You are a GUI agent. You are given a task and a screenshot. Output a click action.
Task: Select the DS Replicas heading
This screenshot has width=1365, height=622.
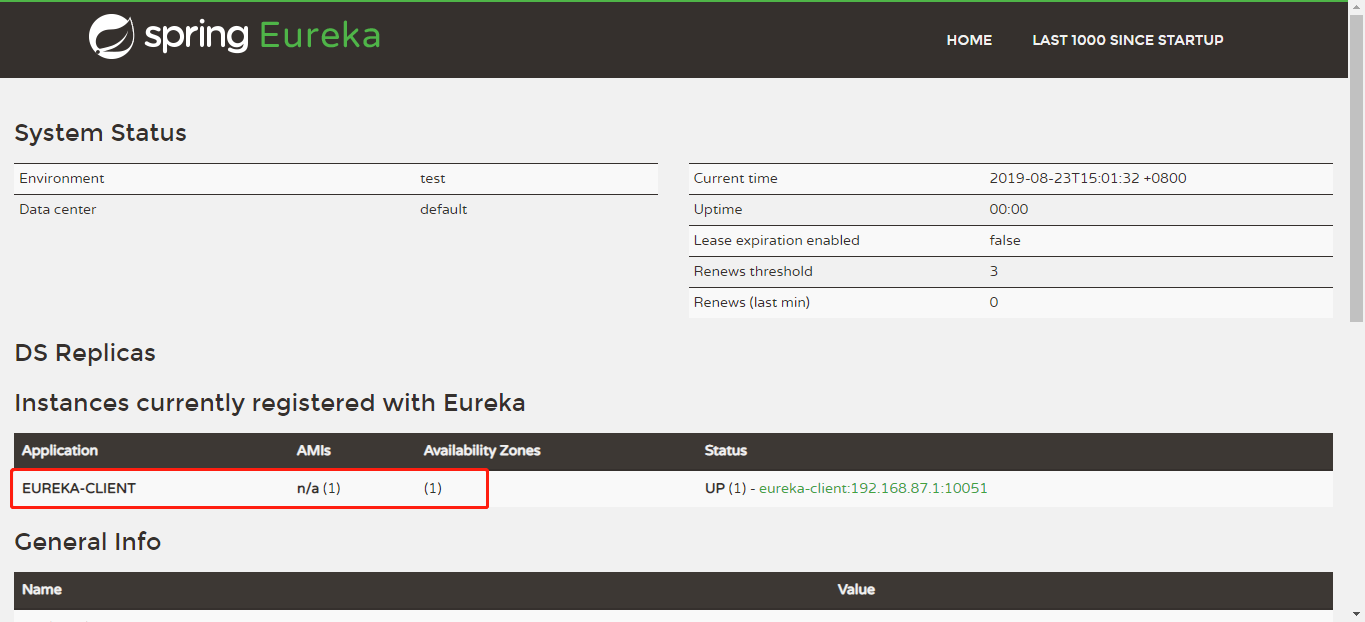coord(85,353)
